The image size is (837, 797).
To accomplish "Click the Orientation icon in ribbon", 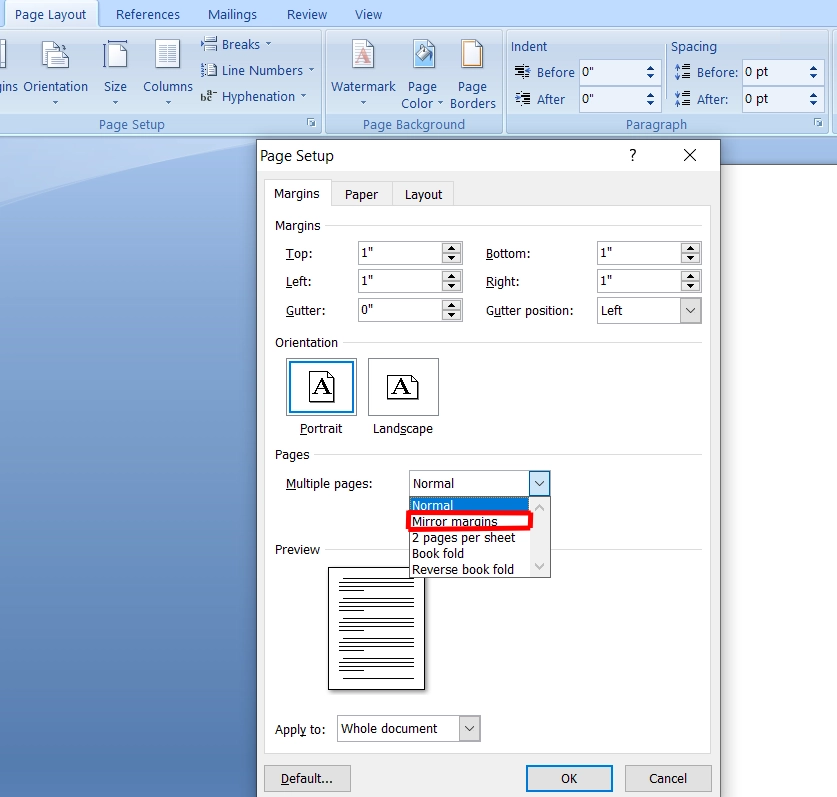I will [x=55, y=56].
